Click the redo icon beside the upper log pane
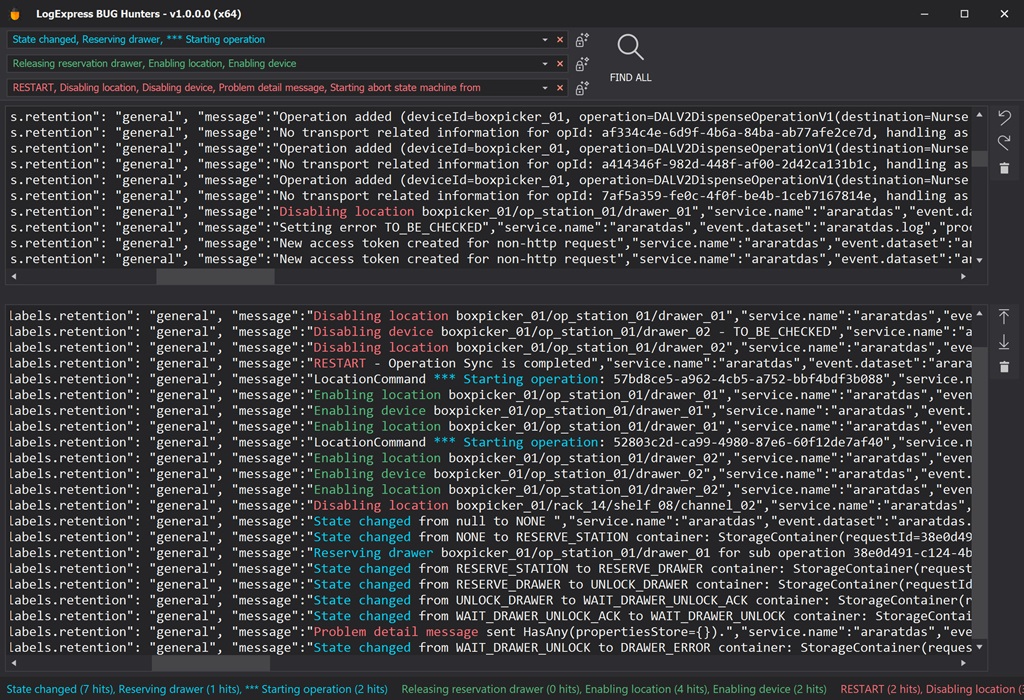The height and width of the screenshot is (700, 1024). pyautogui.click(x=1004, y=142)
